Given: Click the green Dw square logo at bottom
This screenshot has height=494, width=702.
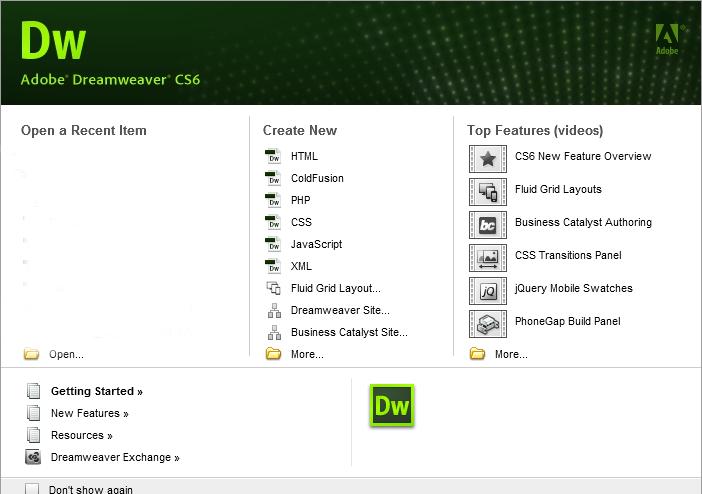Looking at the screenshot, I should tap(392, 405).
